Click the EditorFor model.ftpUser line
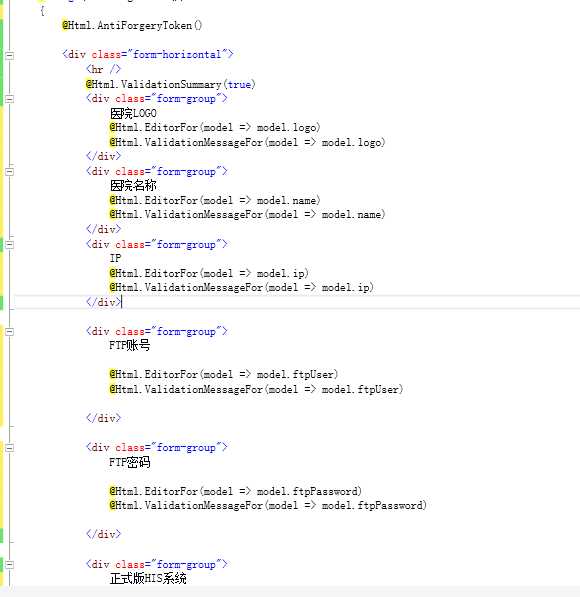The width and height of the screenshot is (580, 597). click(x=224, y=374)
